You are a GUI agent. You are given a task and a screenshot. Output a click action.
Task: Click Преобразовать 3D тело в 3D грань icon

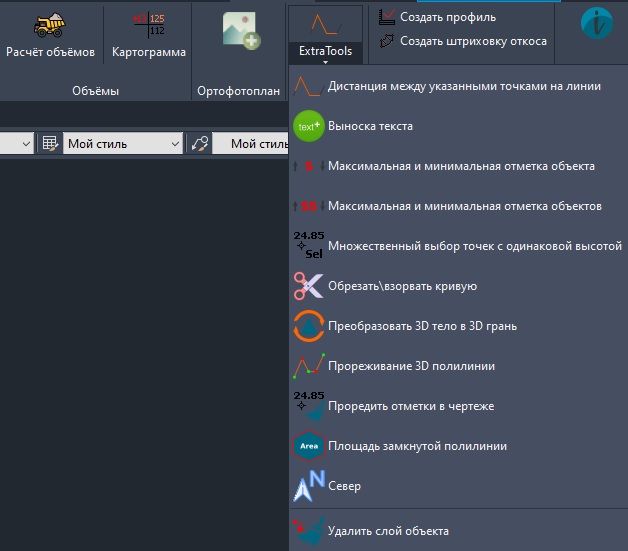[309, 326]
